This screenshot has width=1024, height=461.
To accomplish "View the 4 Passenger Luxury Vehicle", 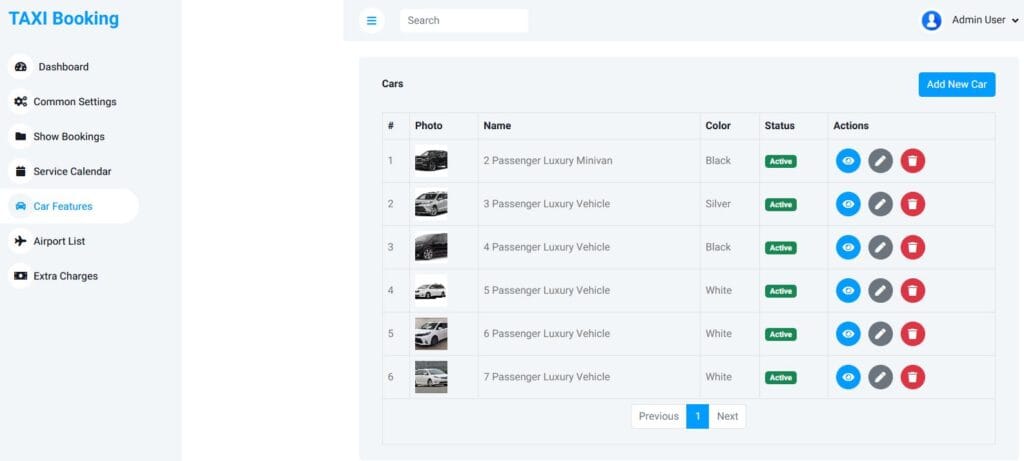I will pyautogui.click(x=848, y=247).
